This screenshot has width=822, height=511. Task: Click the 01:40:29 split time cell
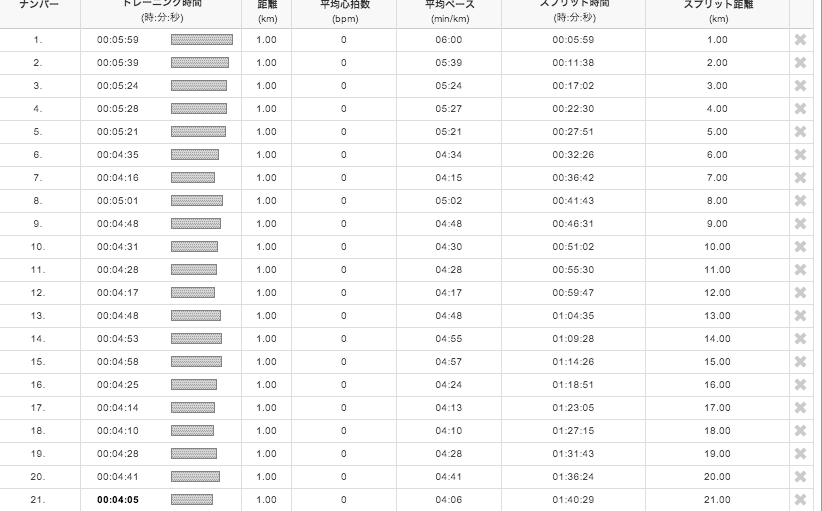573,500
